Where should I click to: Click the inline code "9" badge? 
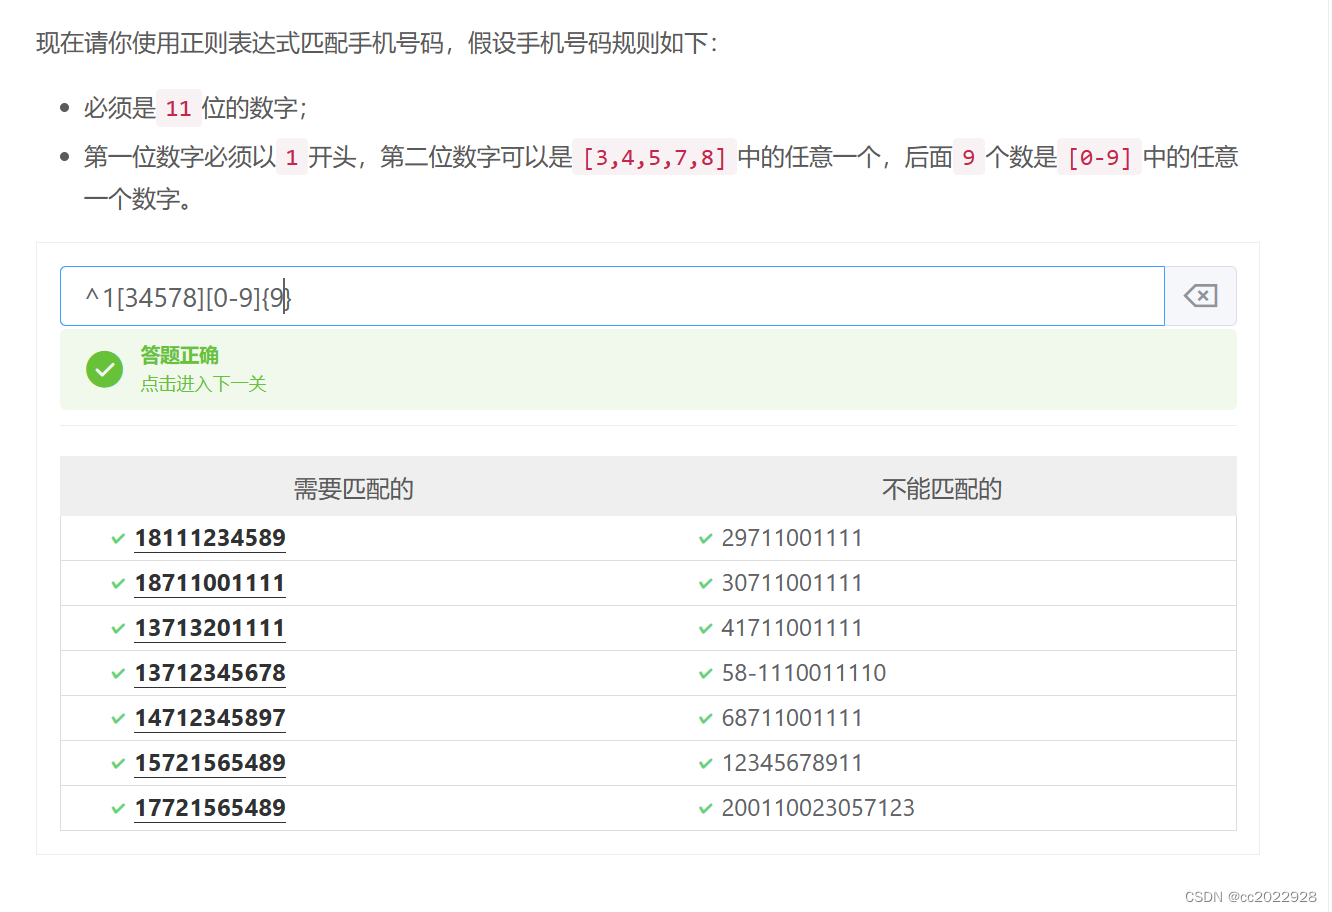tap(968, 157)
